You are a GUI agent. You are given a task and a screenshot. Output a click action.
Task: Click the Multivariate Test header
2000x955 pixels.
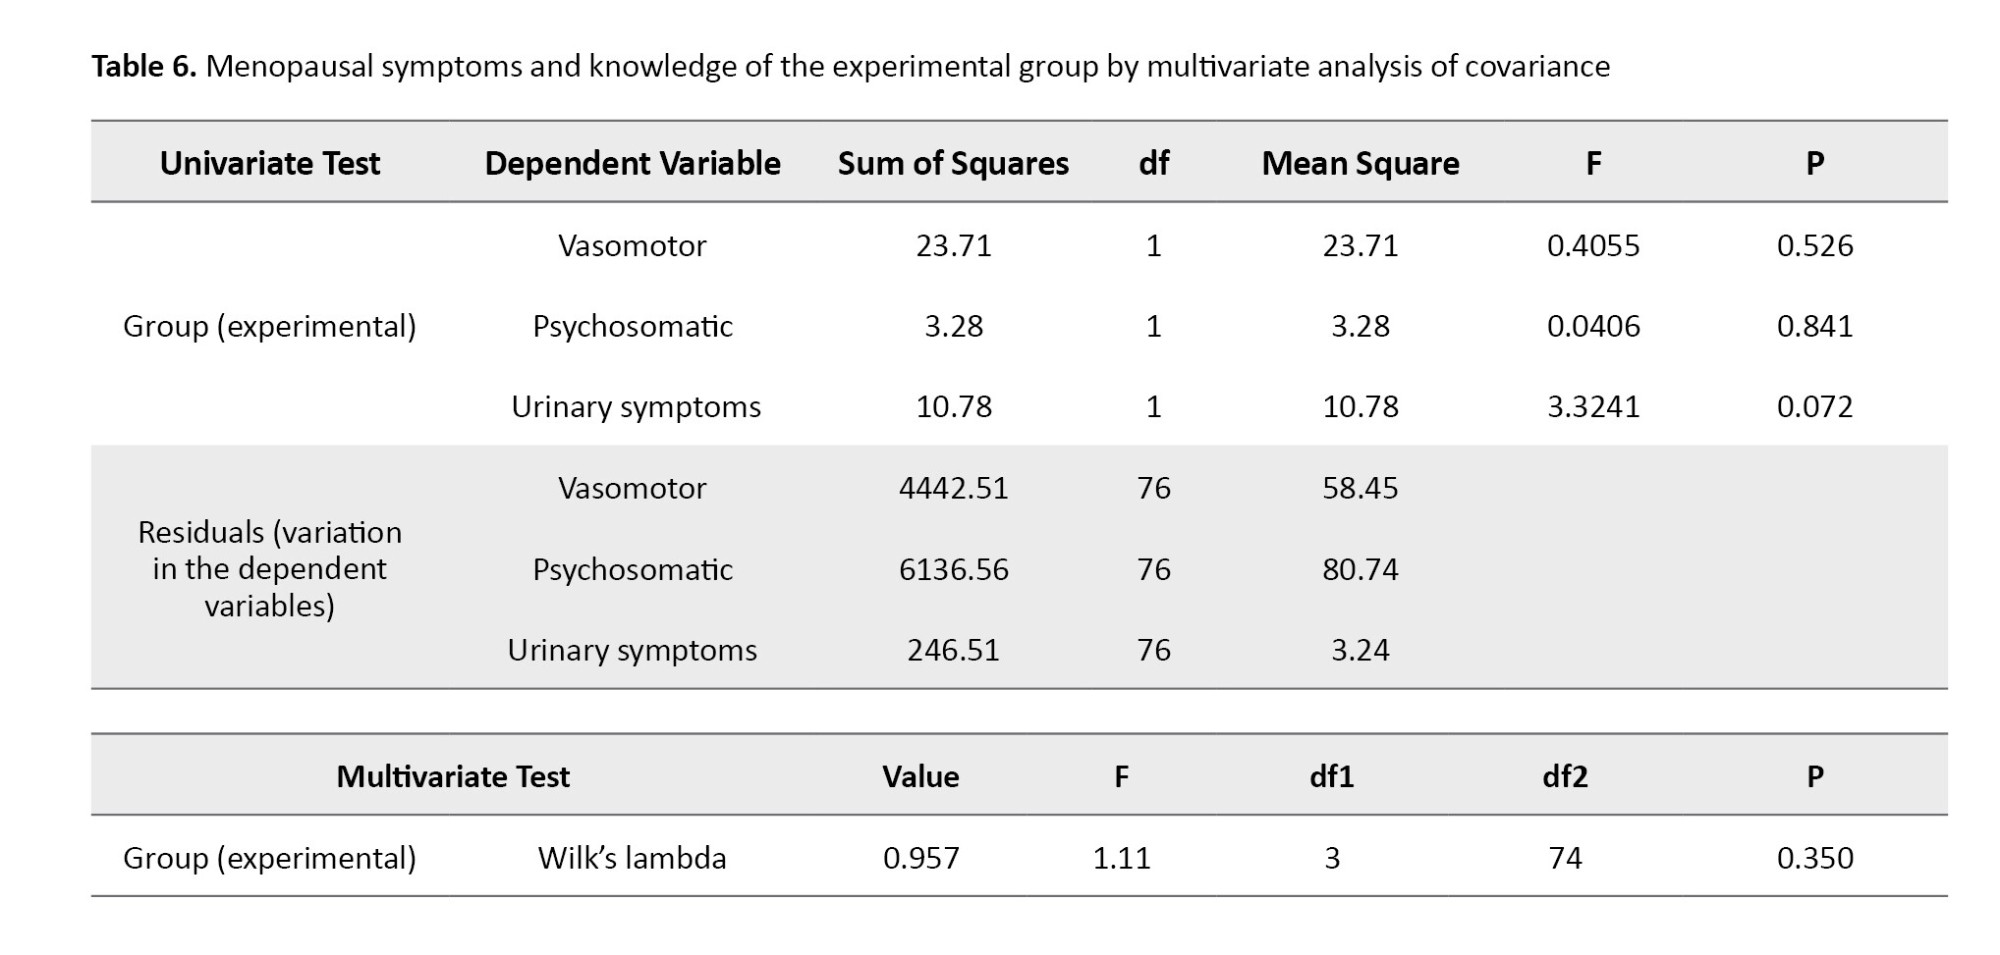(x=452, y=776)
